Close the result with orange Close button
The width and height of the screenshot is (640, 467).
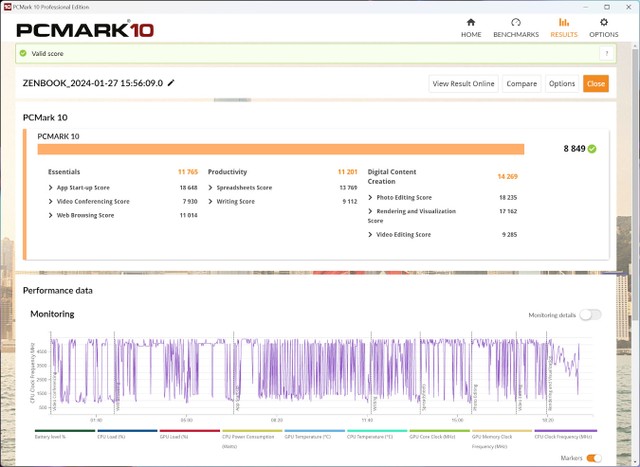596,84
